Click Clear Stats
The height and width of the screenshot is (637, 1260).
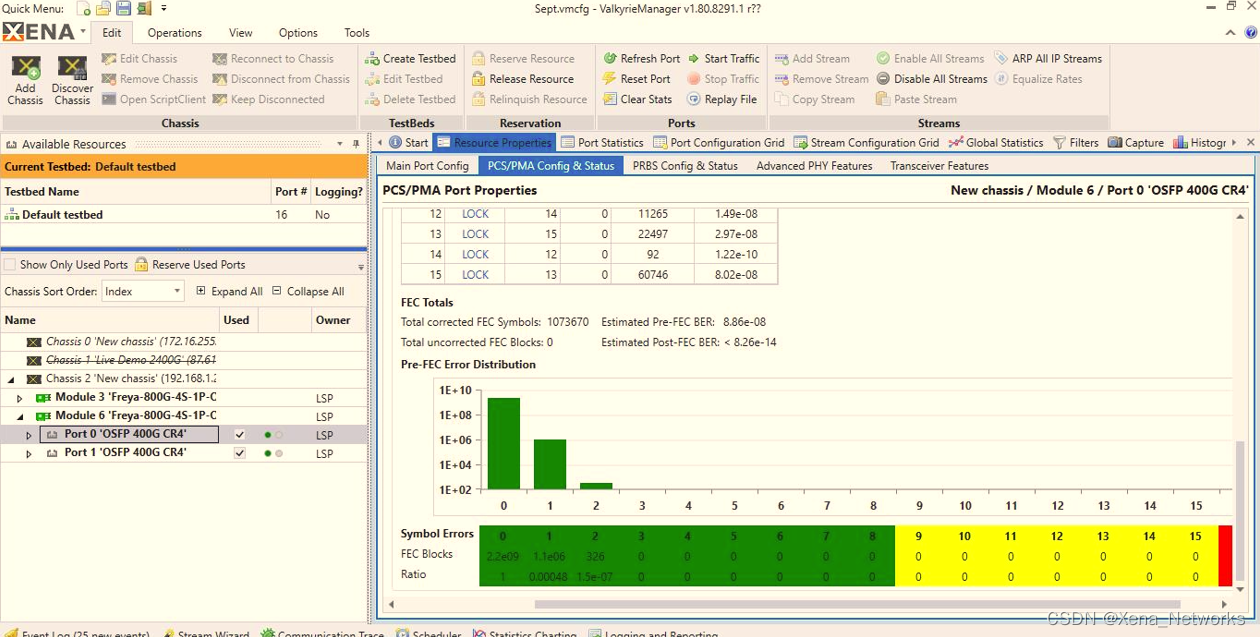click(x=638, y=99)
